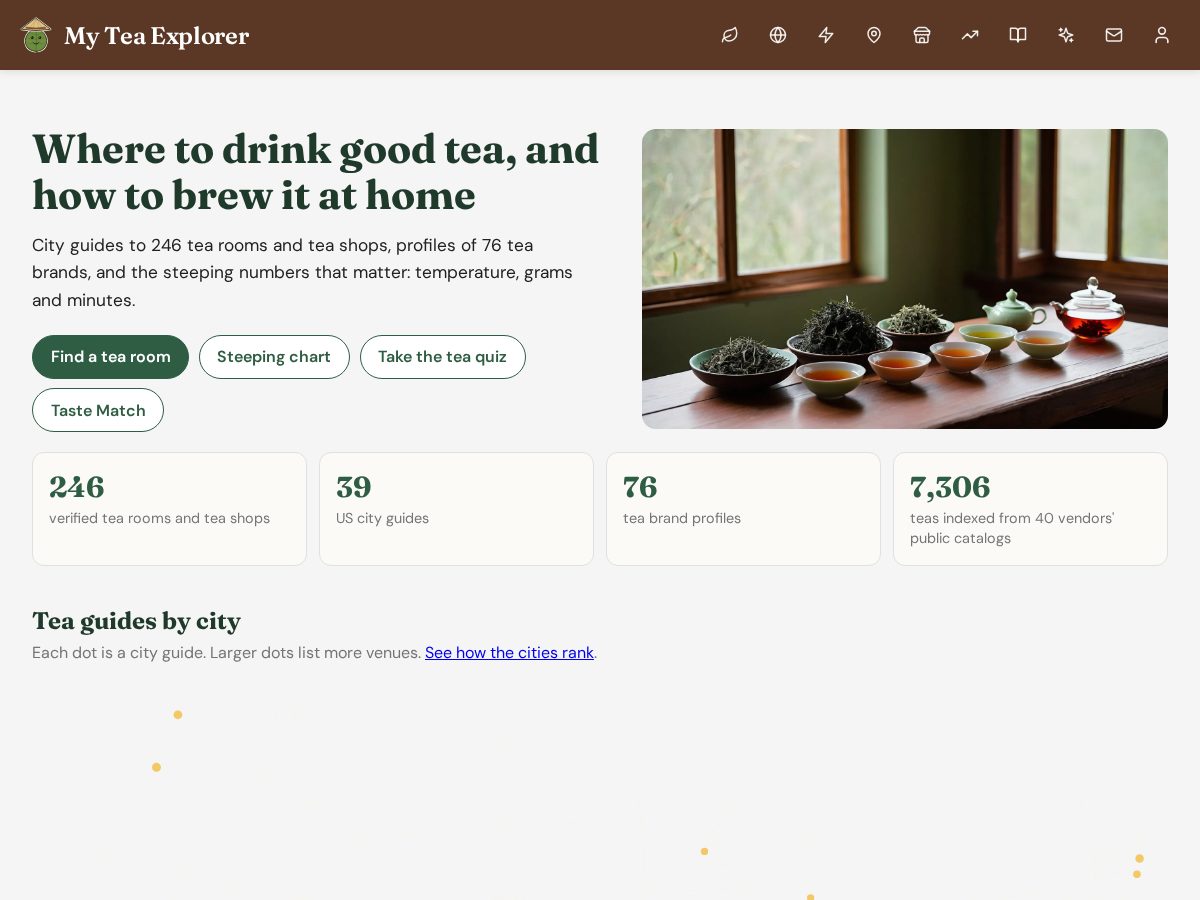This screenshot has height=900, width=1200.
Task: Open the map pin location icon
Action: [x=874, y=35]
